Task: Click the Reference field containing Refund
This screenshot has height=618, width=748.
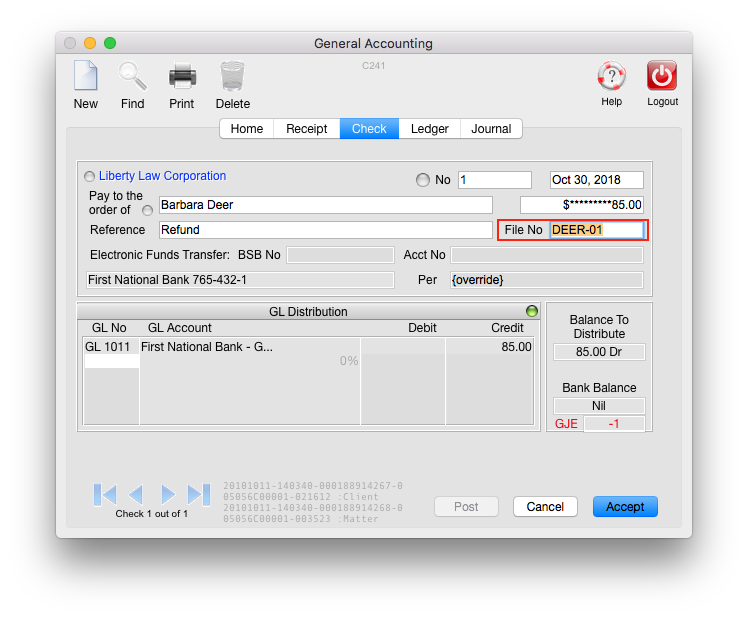Action: click(325, 230)
